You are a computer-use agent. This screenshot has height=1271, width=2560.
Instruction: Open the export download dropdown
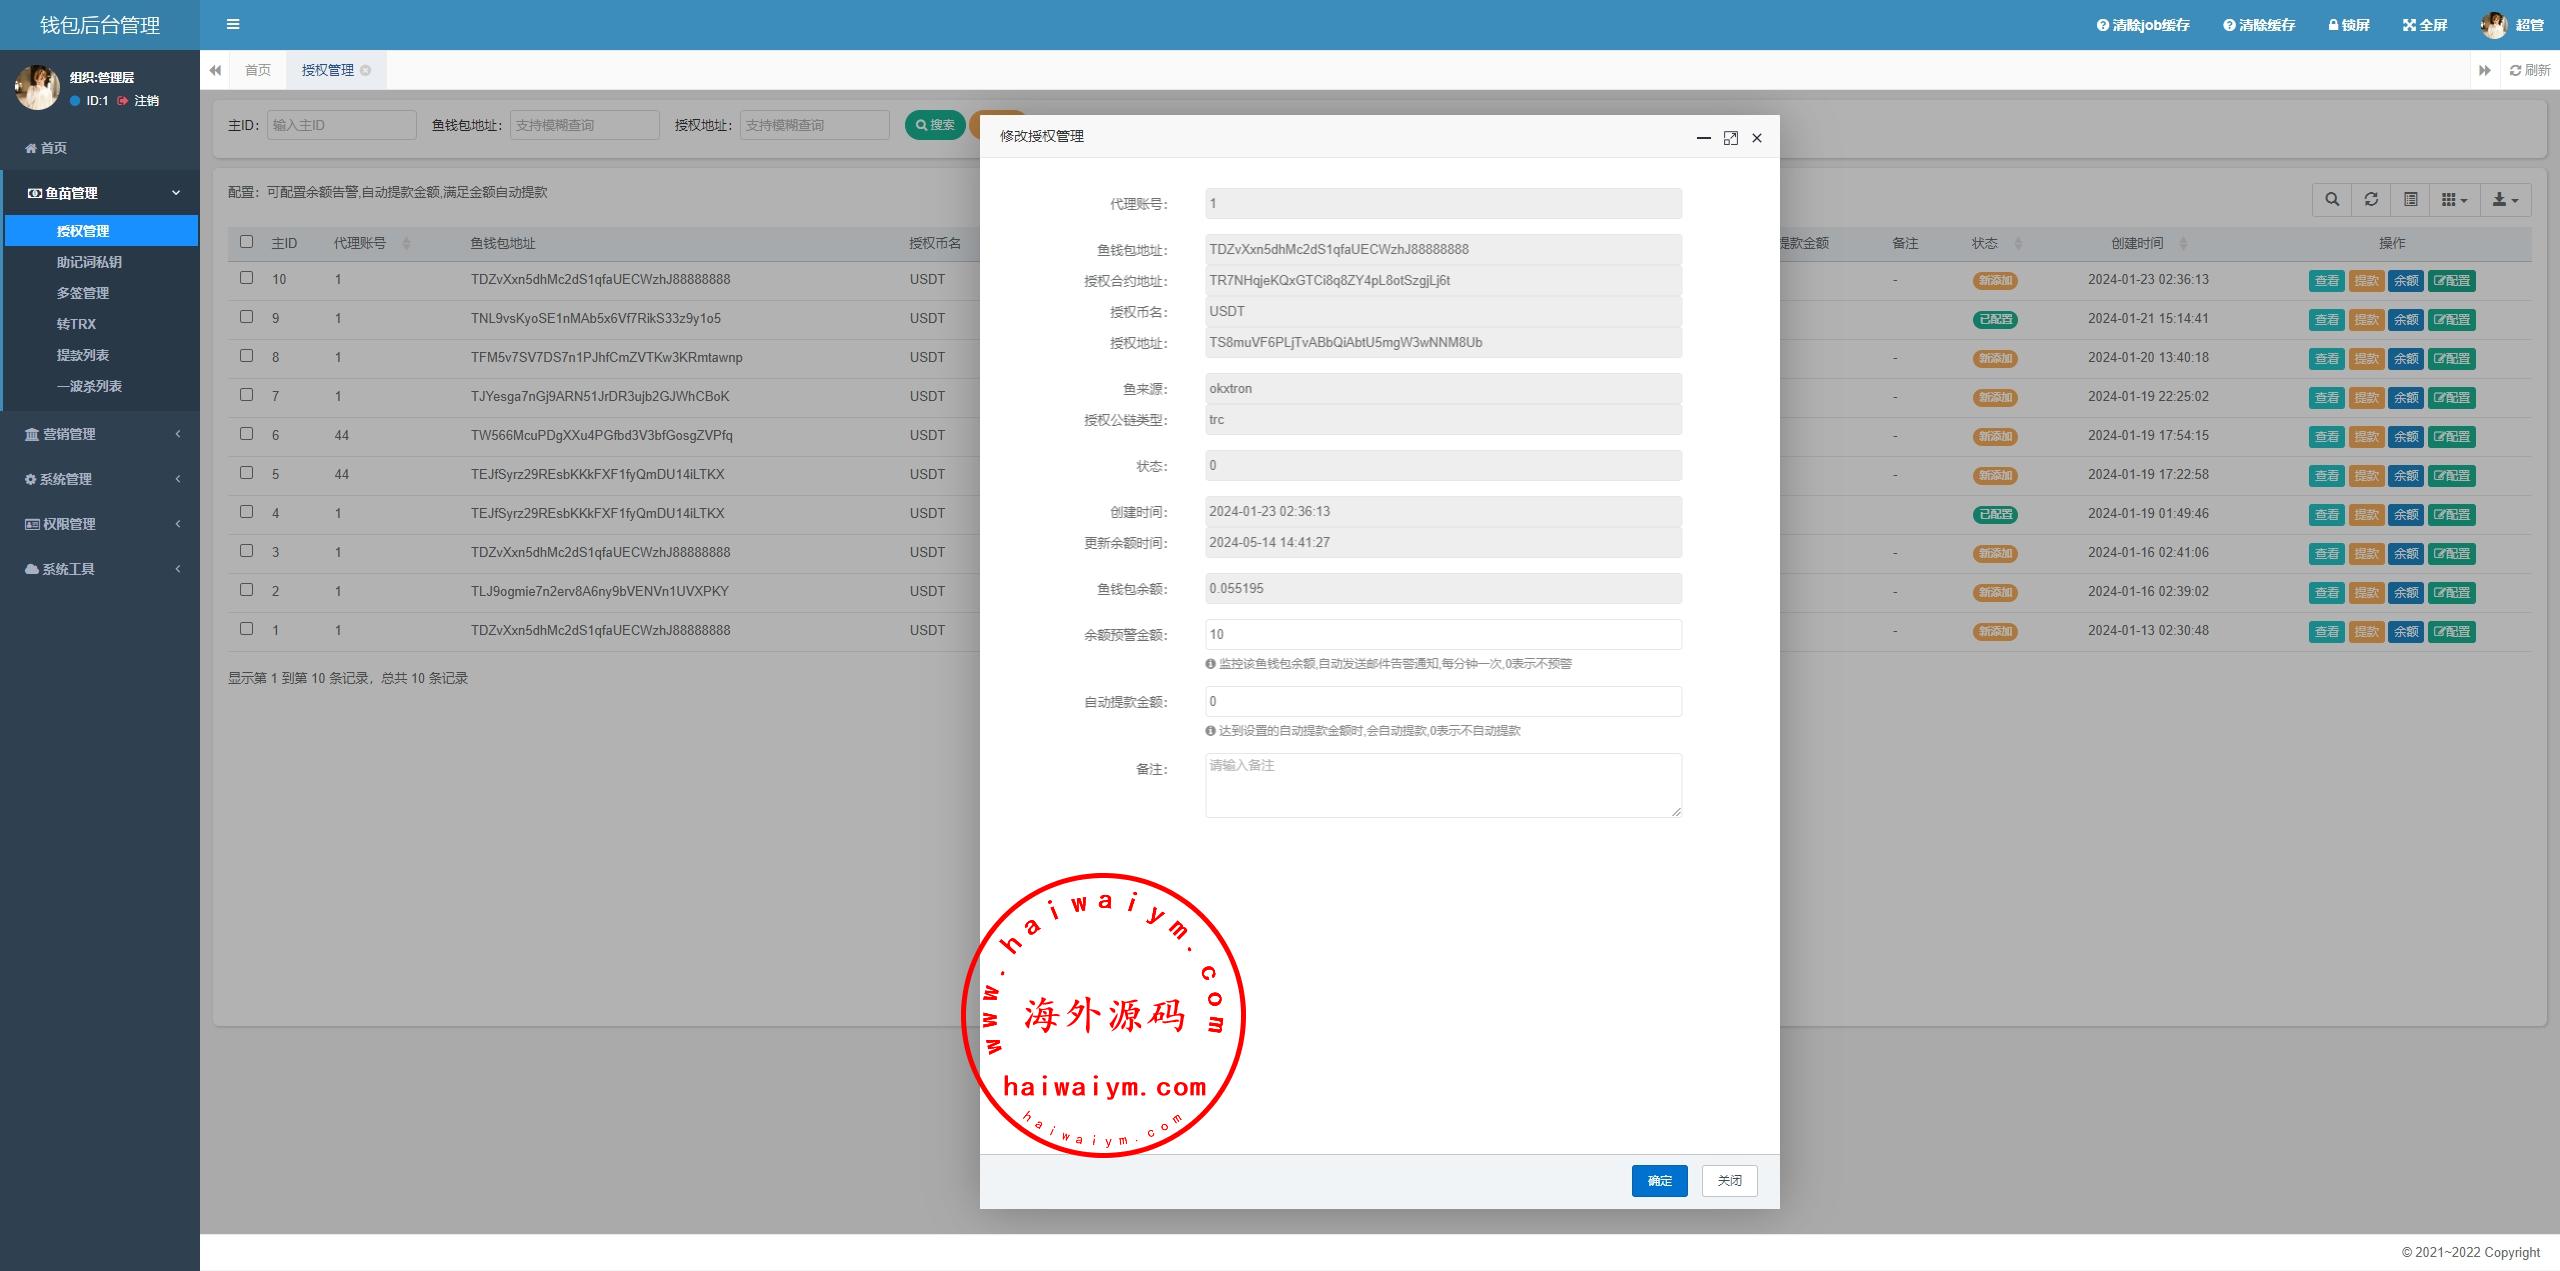tap(2505, 200)
